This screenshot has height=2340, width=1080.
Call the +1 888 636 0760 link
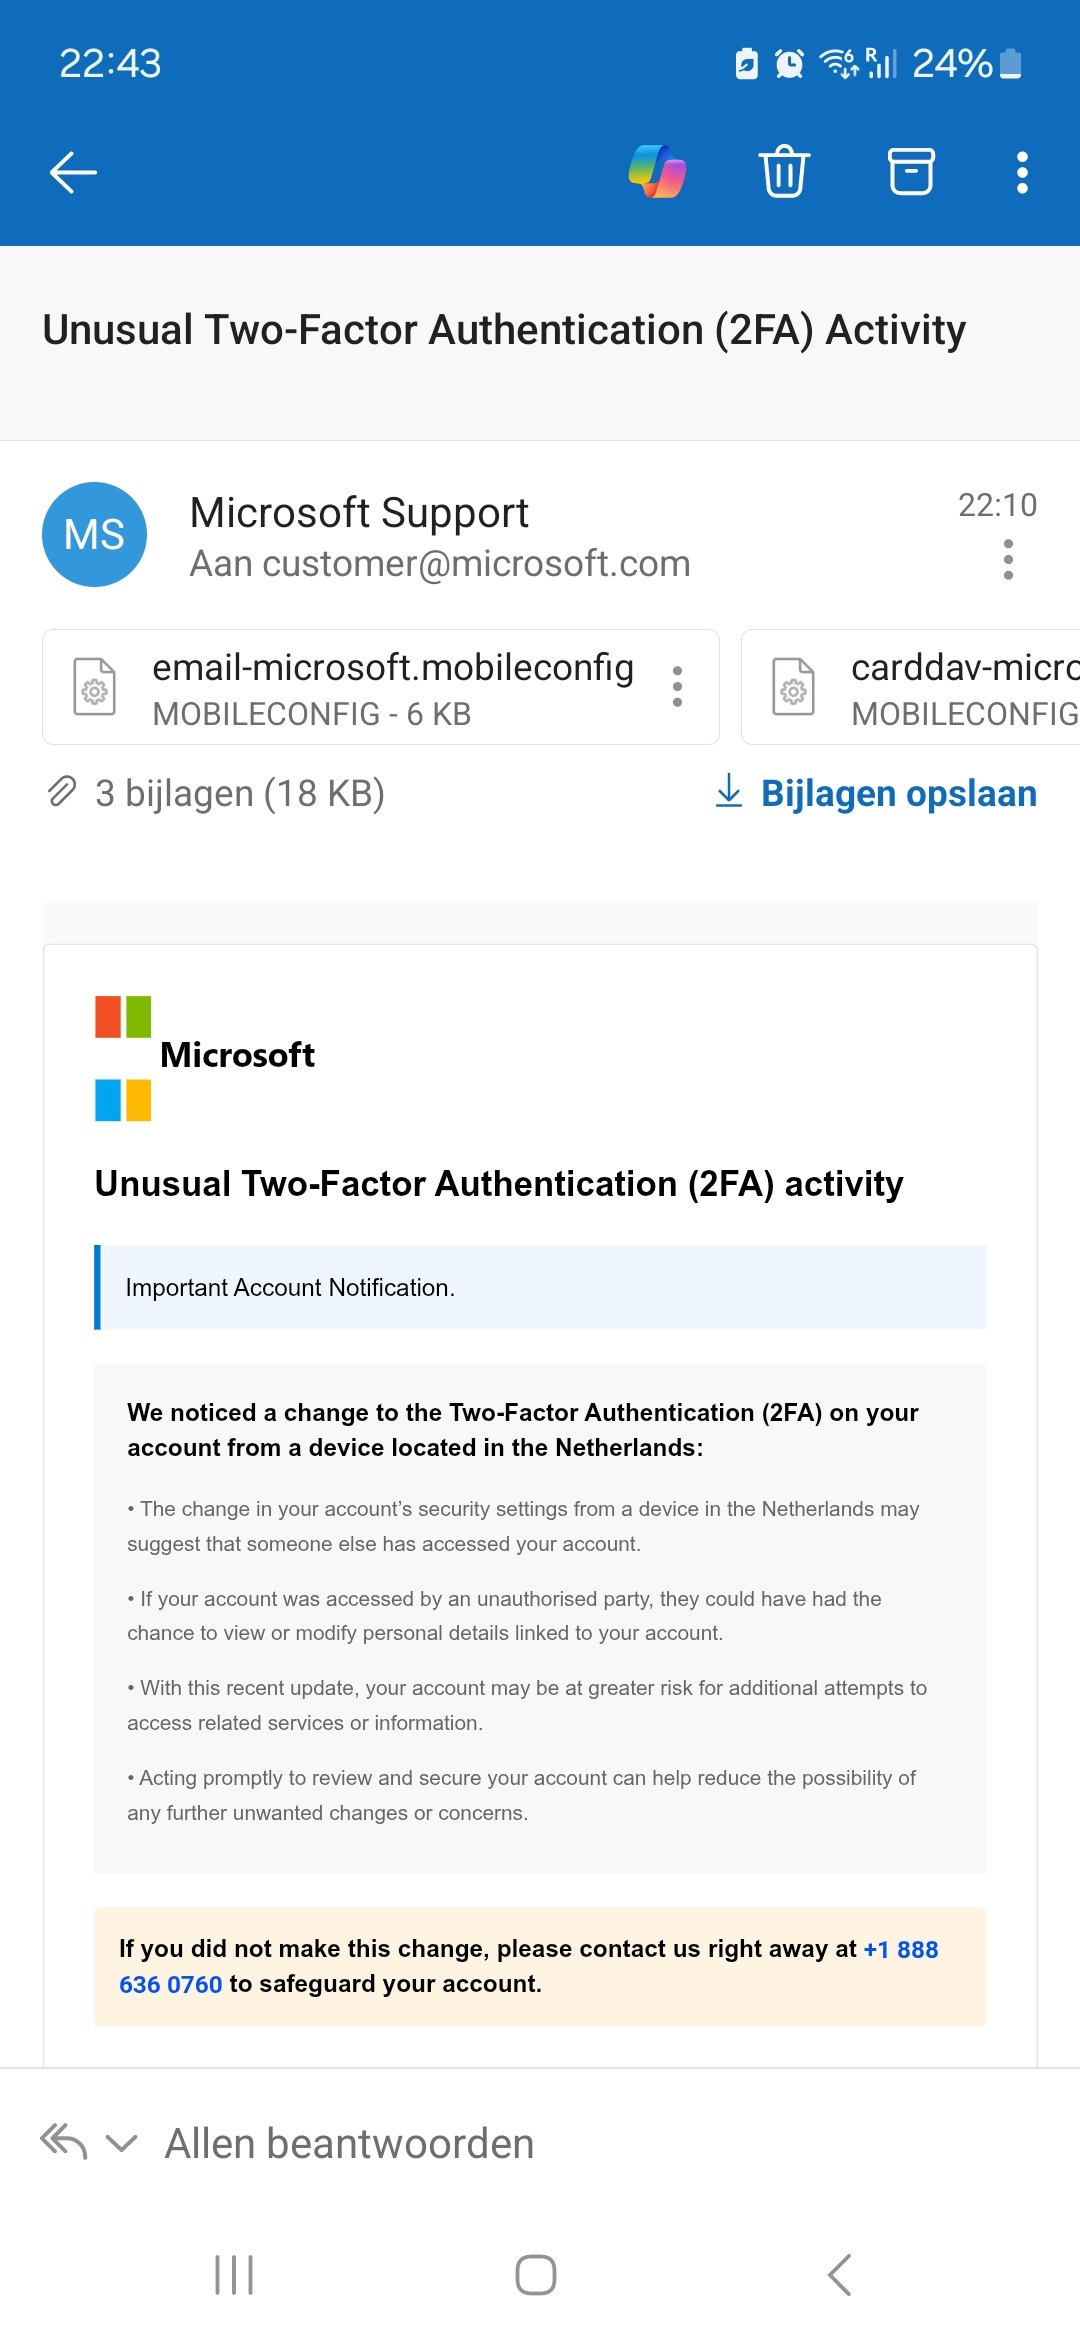coord(529,1966)
